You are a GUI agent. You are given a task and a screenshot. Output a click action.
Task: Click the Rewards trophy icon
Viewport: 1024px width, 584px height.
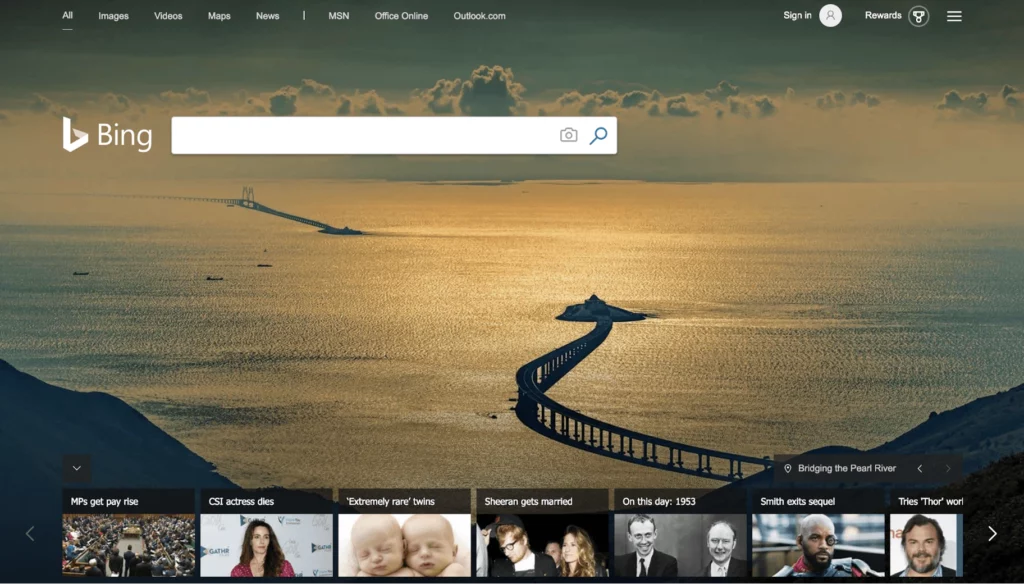coord(918,16)
